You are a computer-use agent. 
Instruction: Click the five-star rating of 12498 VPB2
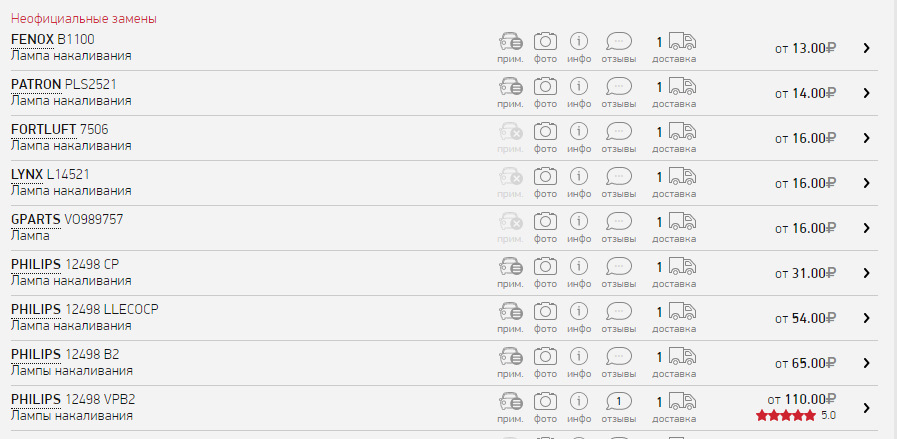click(786, 415)
